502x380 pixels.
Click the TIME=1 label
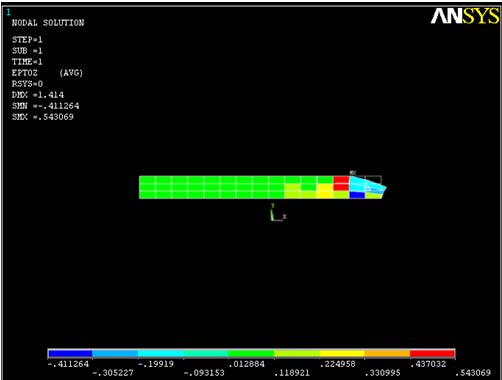27,62
